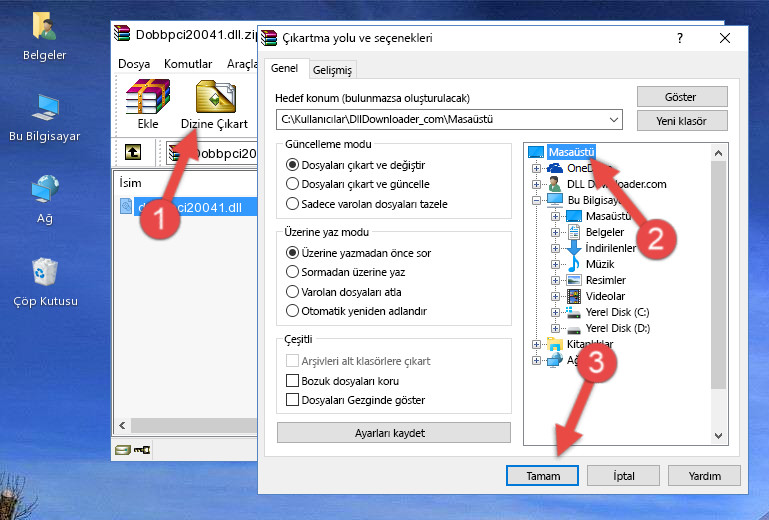Expand the İndirilenler tree node
Screen dimensions: 769x520
point(555,248)
